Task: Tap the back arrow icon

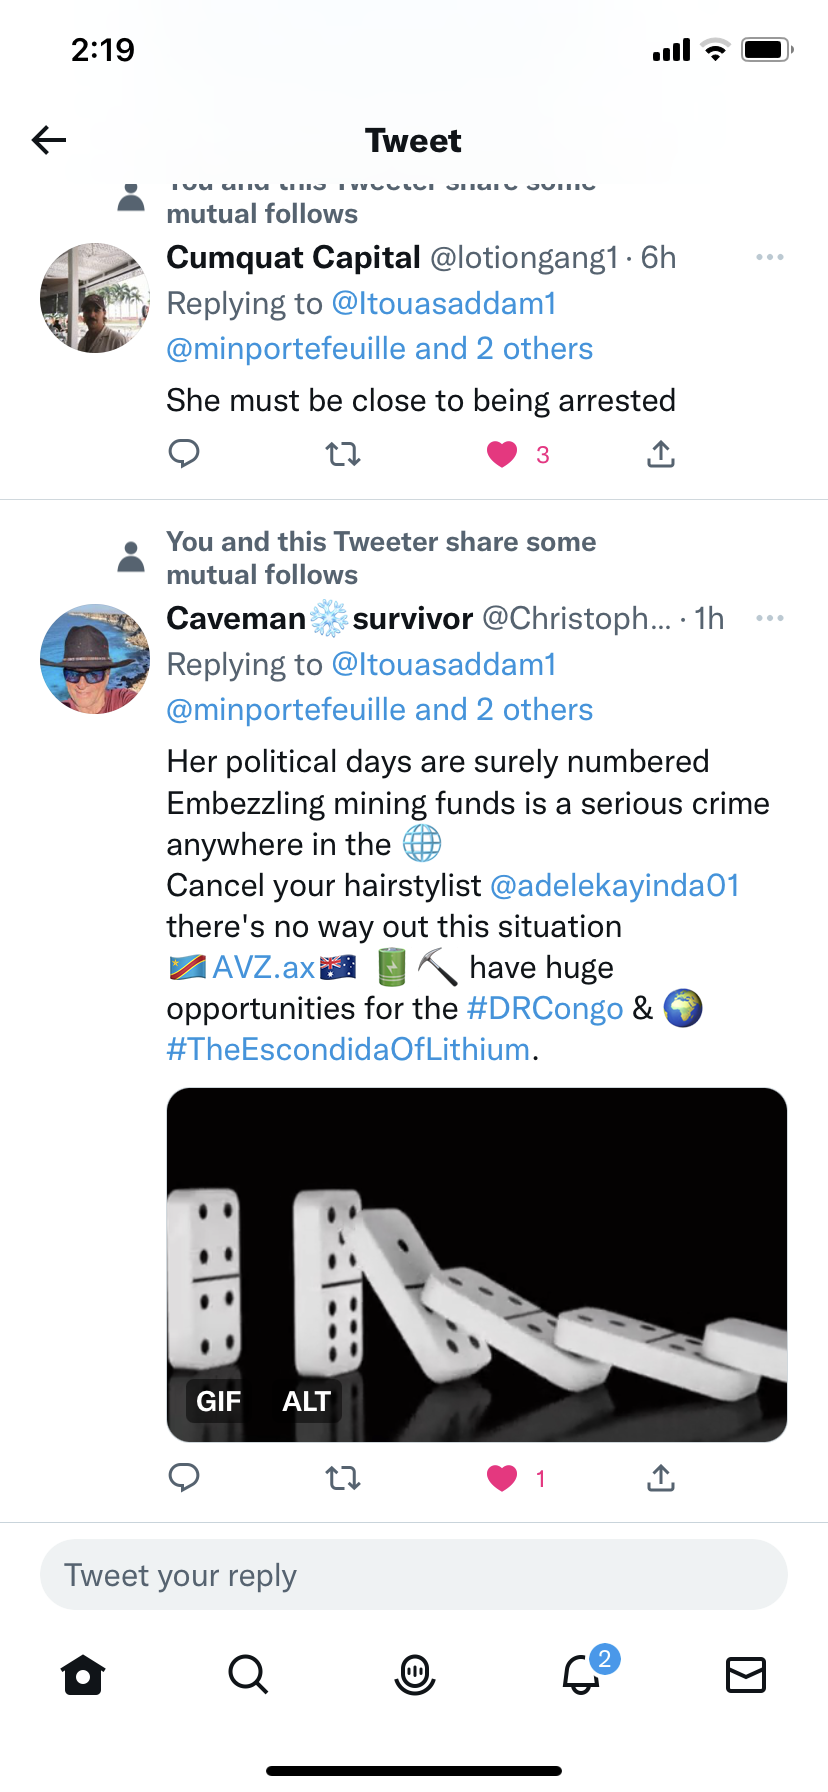Action: 49,140
